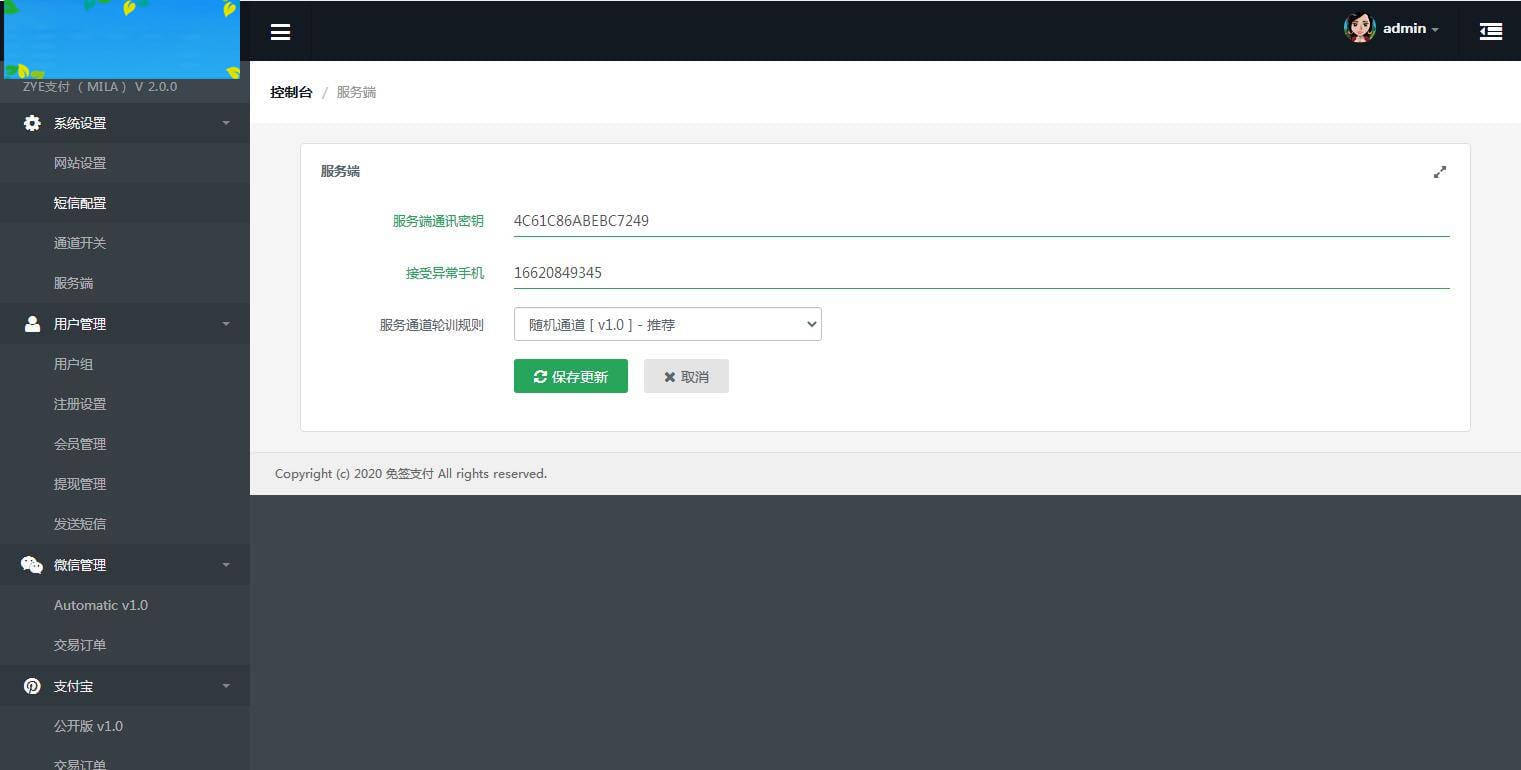Navigate to 控制台 breadcrumb link

[291, 92]
